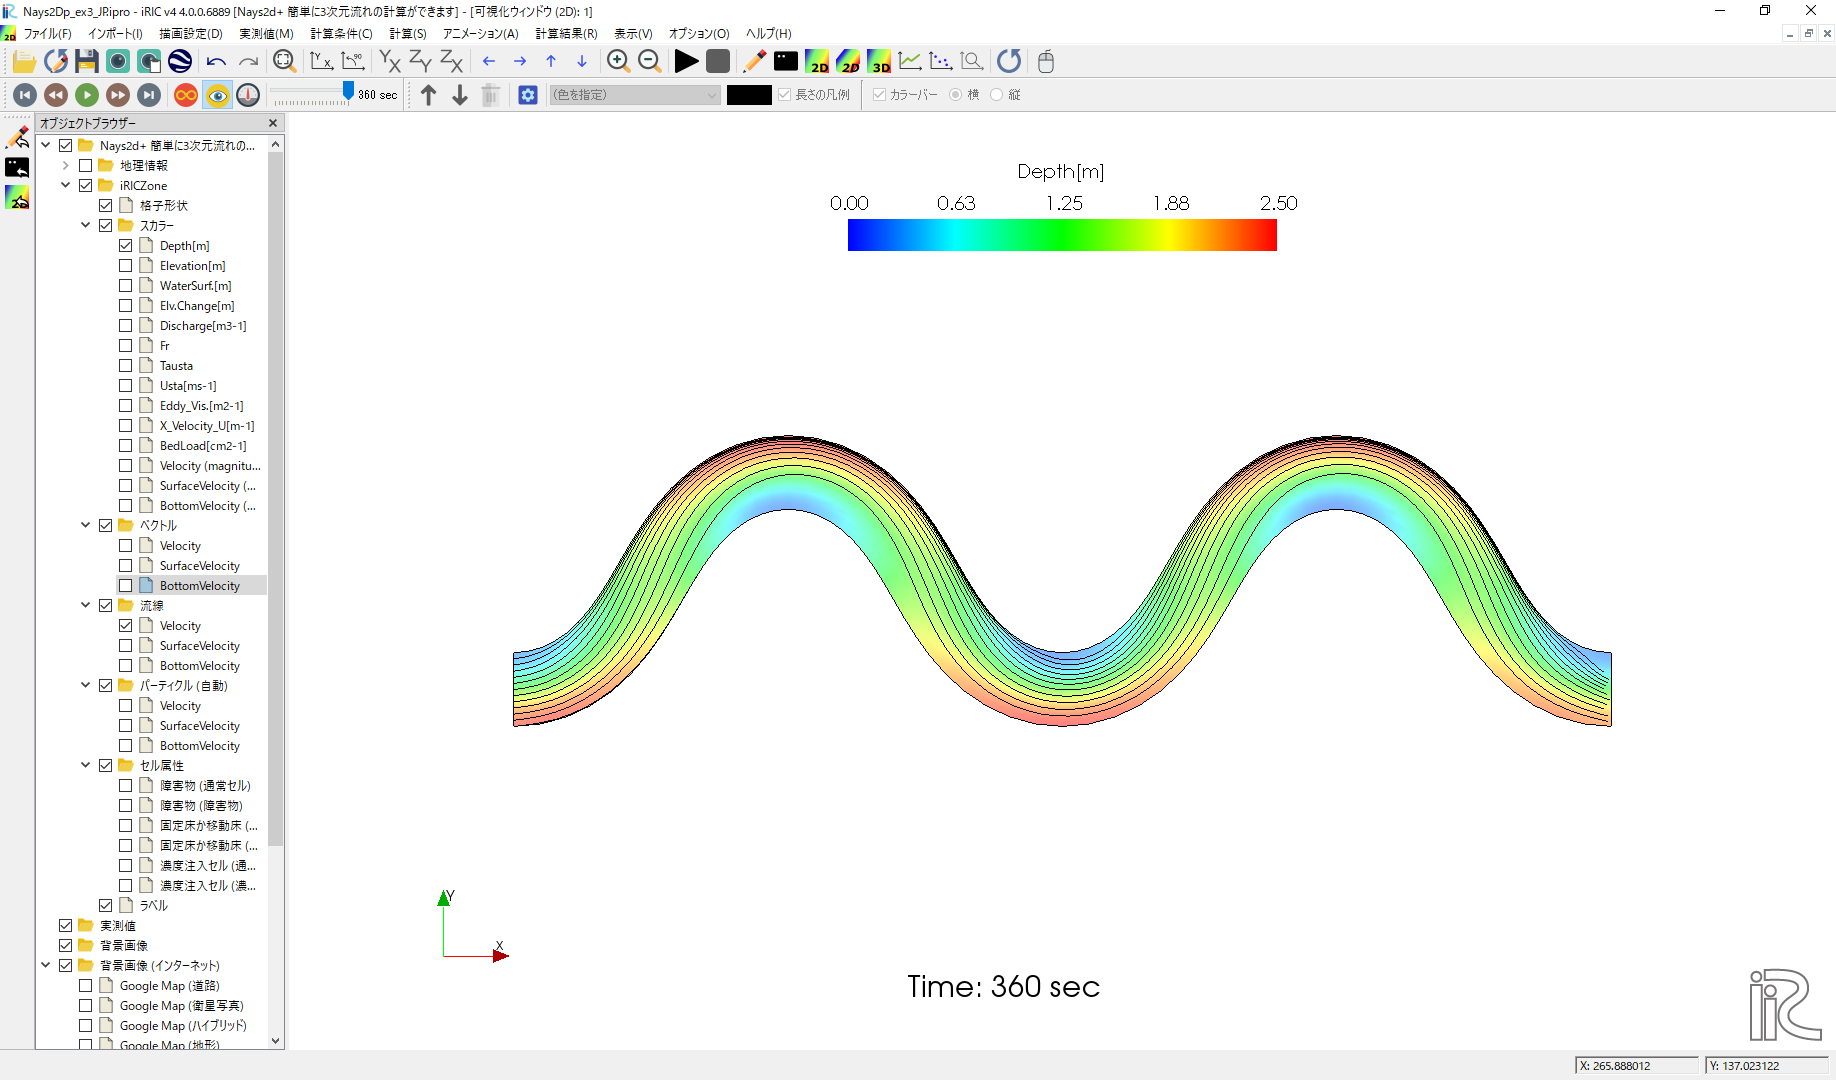1836x1080 pixels.
Task: Open the インポート(I) menu
Action: (115, 34)
